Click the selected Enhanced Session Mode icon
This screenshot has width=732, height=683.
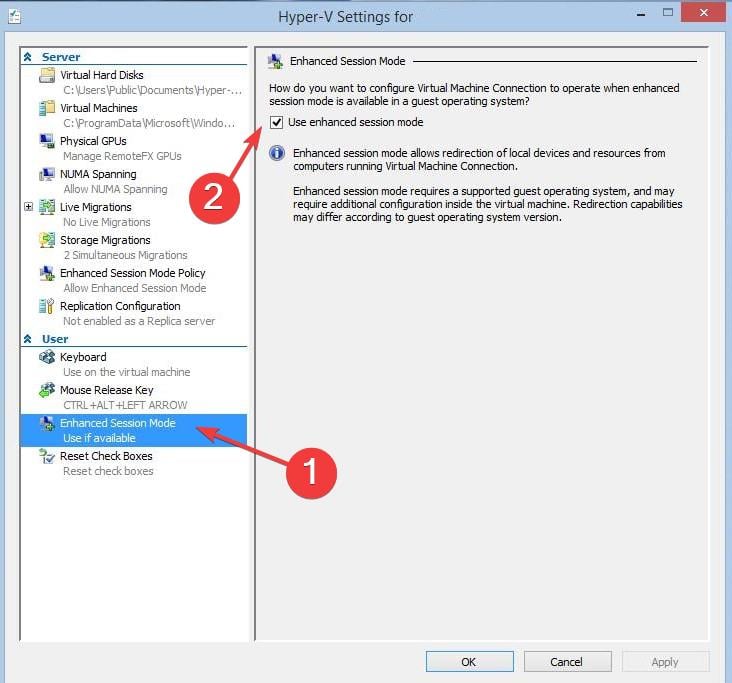47,423
